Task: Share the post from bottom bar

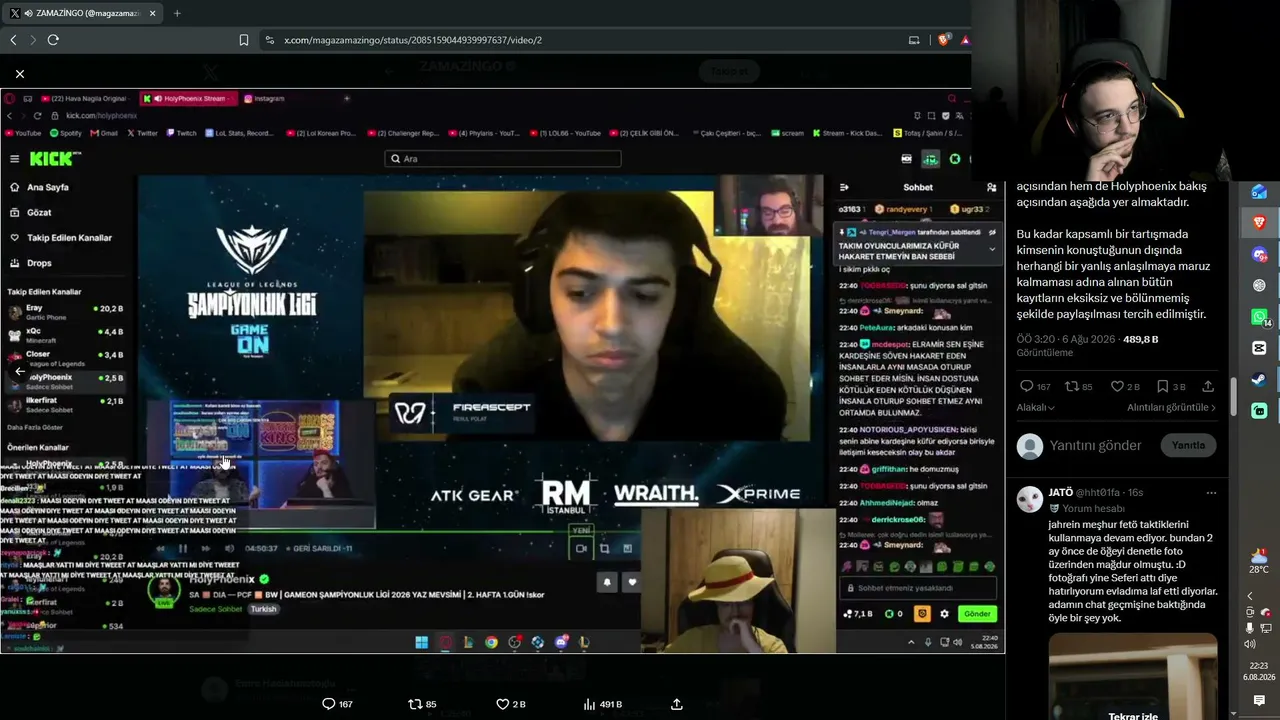Action: point(677,704)
